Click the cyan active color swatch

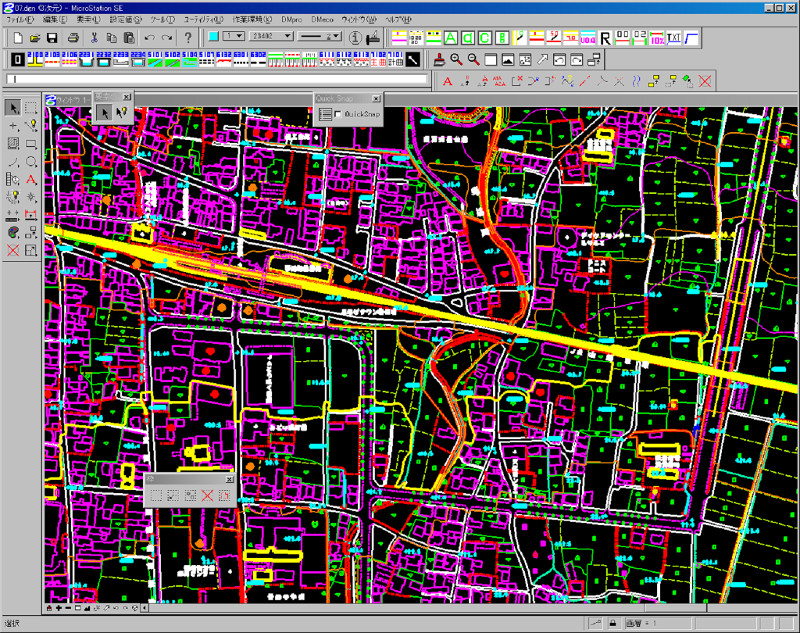point(213,37)
